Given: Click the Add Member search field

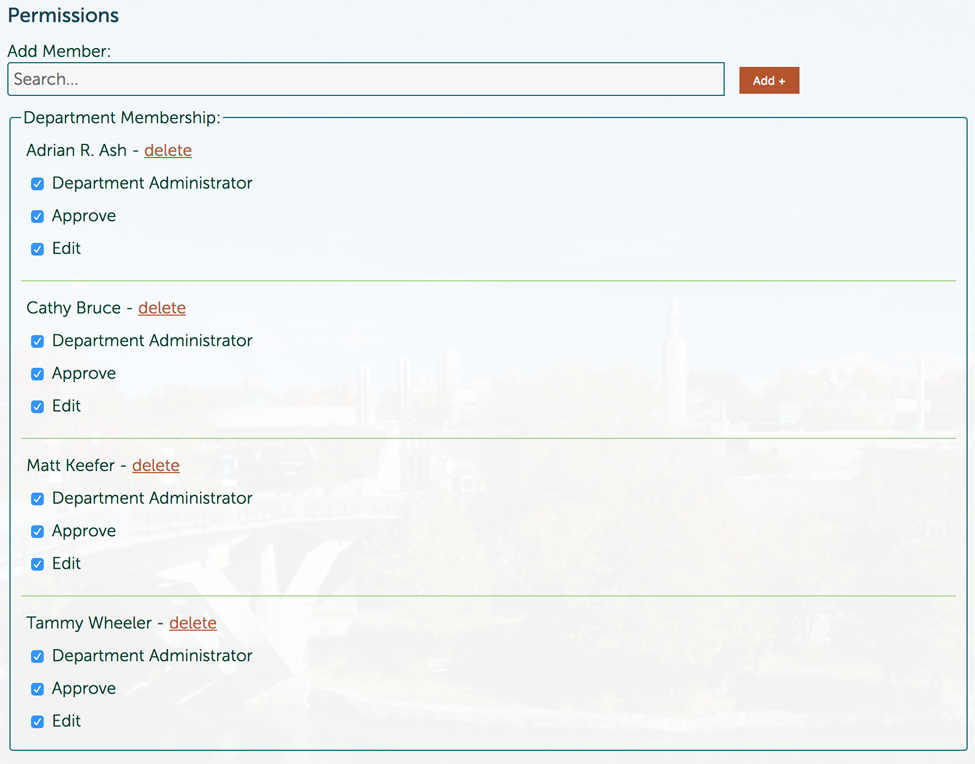Looking at the screenshot, I should point(365,79).
